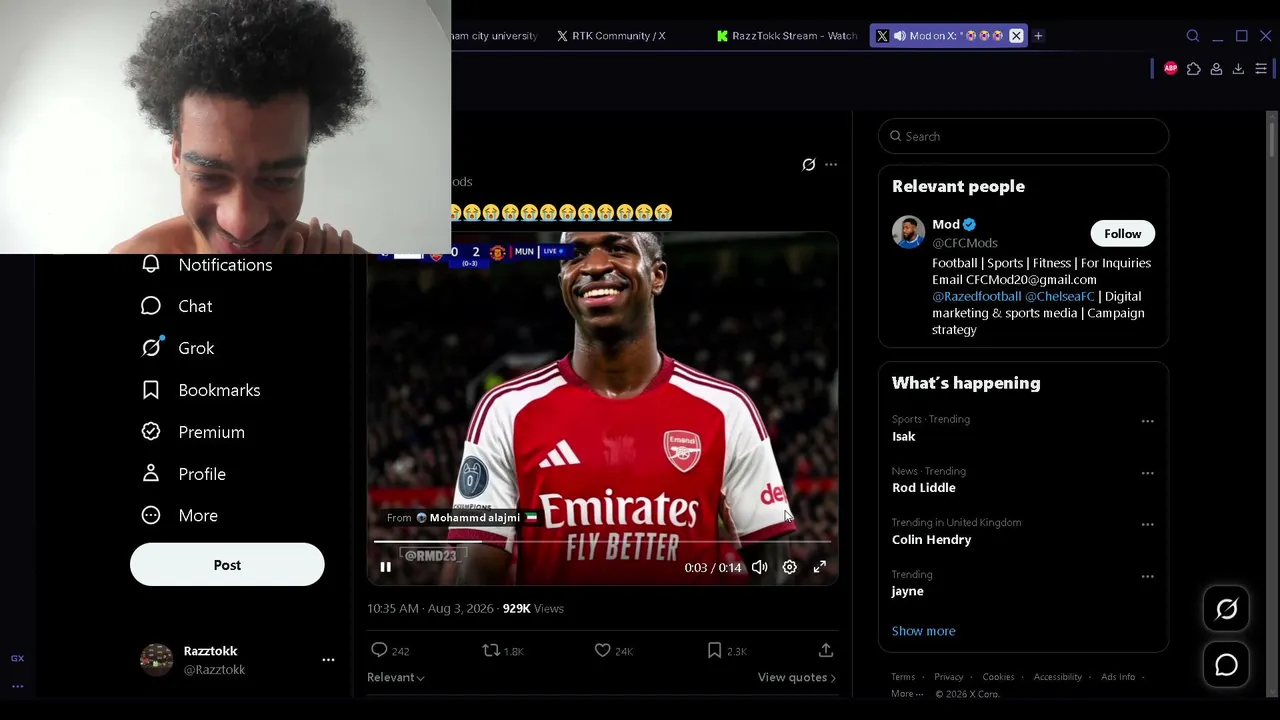Close the Mod on X tab

tap(1016, 36)
